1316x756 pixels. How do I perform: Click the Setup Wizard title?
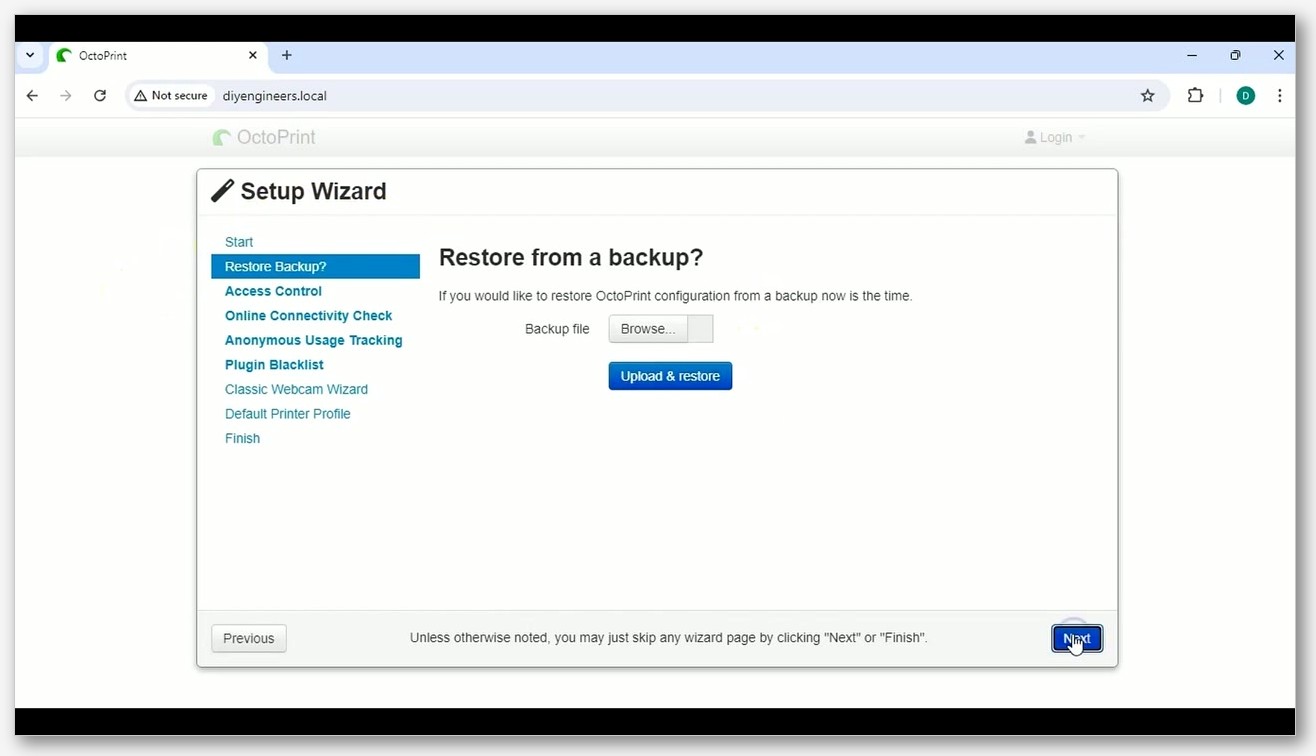click(313, 191)
